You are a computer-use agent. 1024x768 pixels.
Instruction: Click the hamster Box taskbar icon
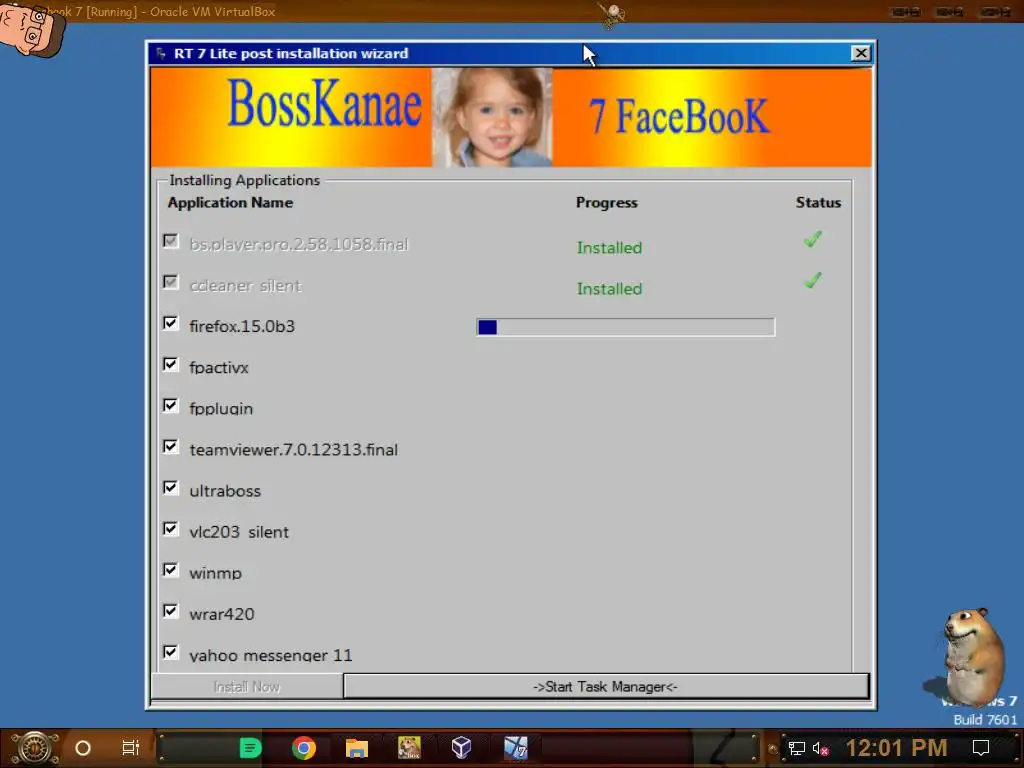click(409, 748)
